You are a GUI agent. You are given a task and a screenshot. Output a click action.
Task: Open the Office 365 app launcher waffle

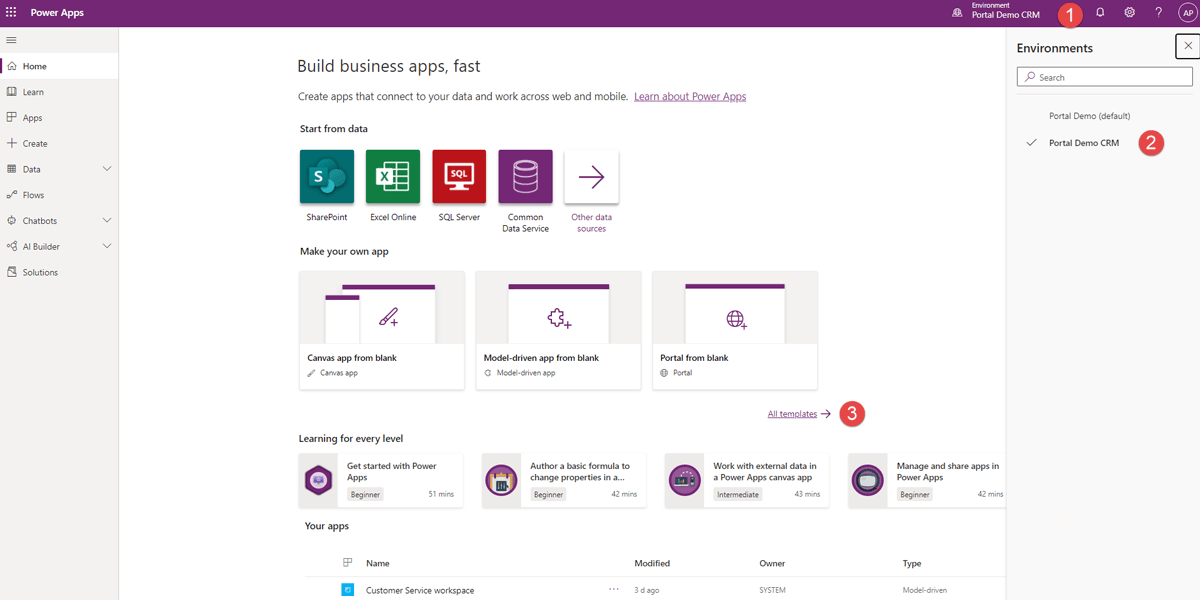11,12
